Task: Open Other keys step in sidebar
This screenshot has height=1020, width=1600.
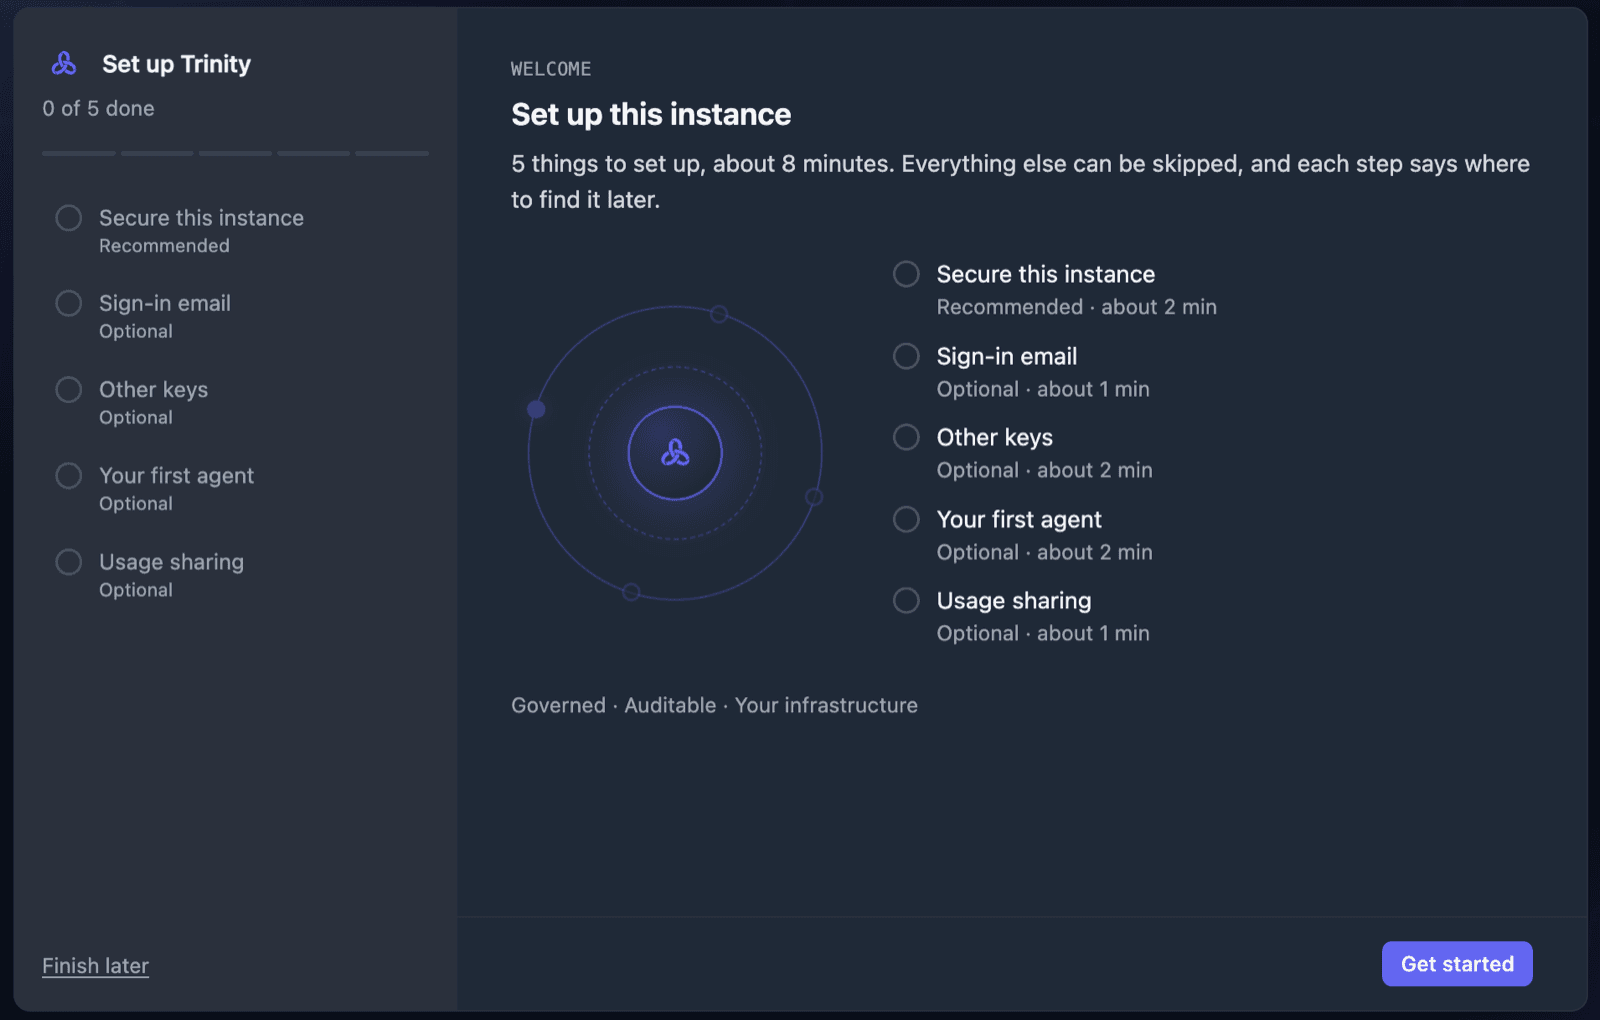Action: [235, 402]
